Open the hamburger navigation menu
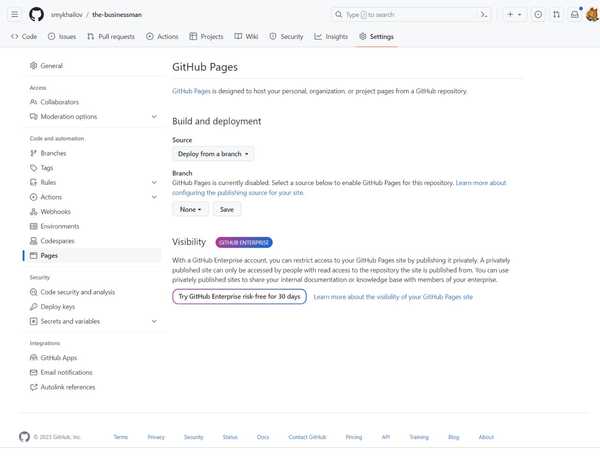 click(x=15, y=15)
